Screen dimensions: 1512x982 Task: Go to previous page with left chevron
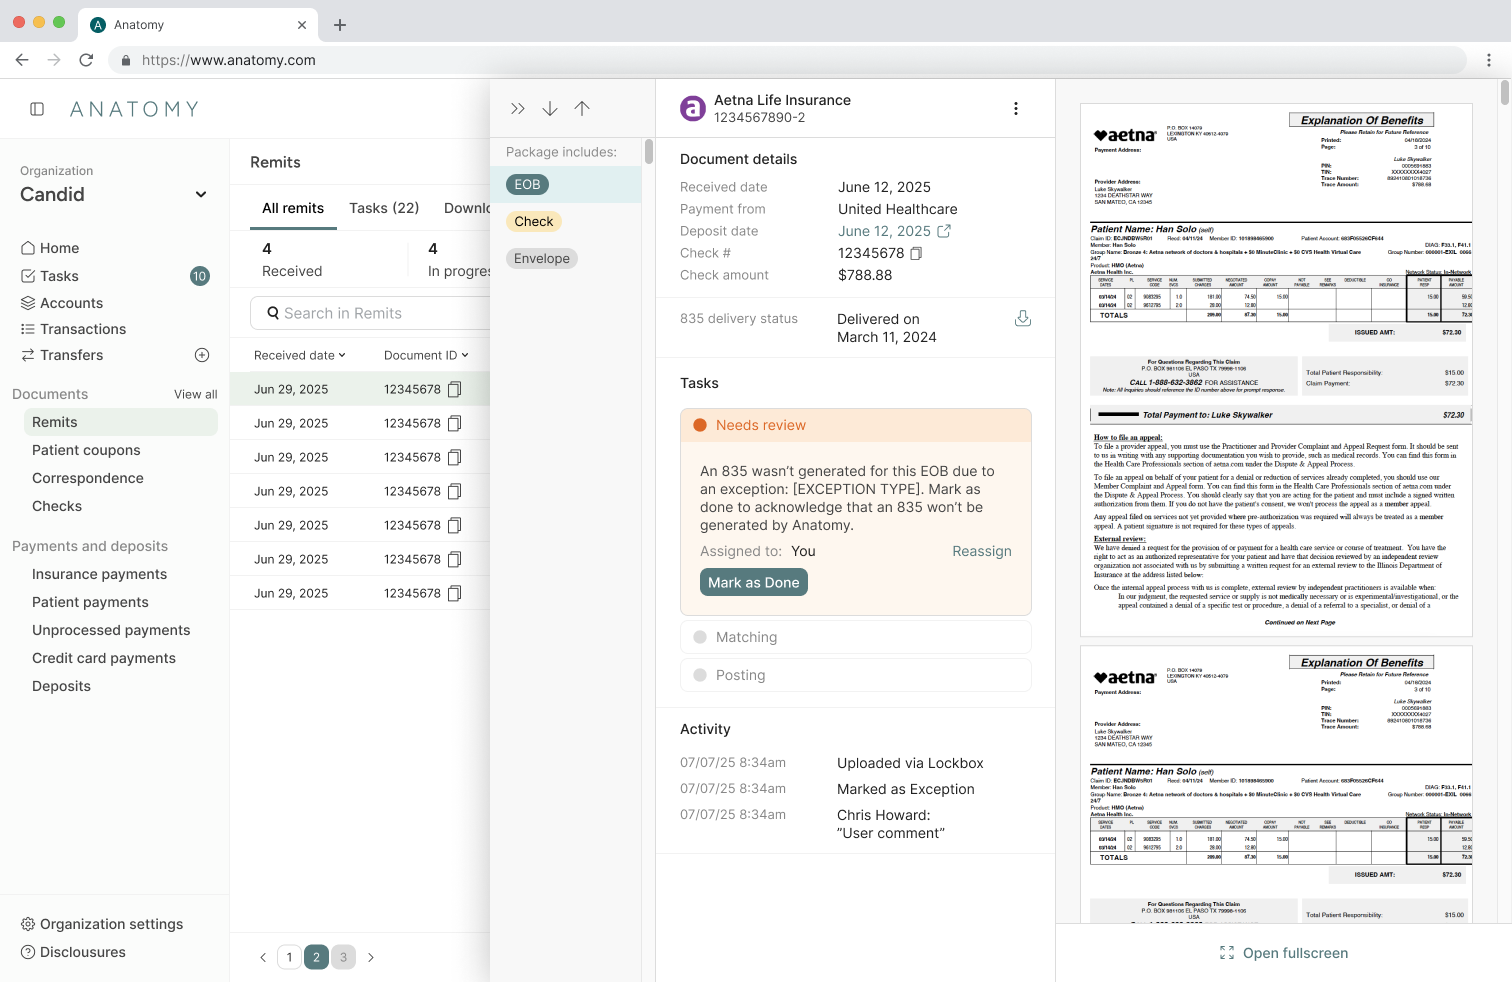(263, 958)
